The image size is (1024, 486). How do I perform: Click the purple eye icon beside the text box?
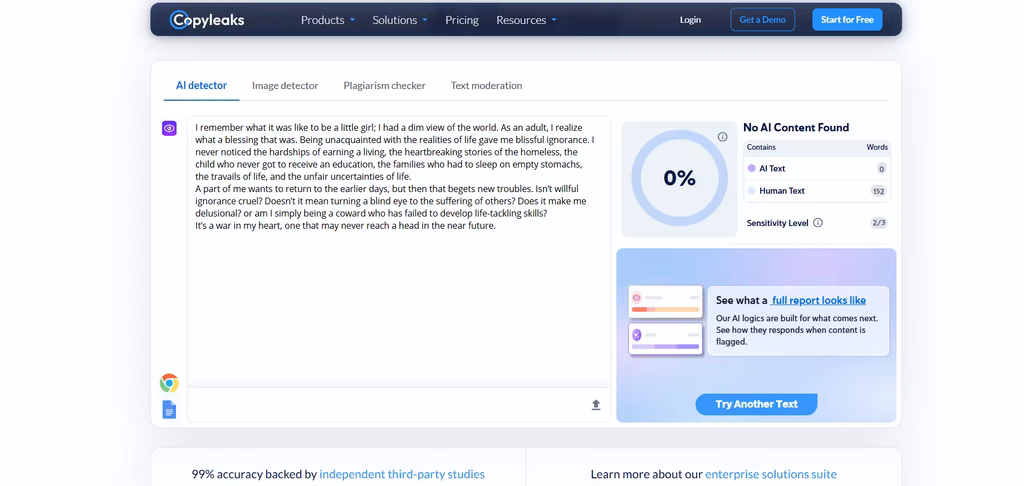[169, 128]
